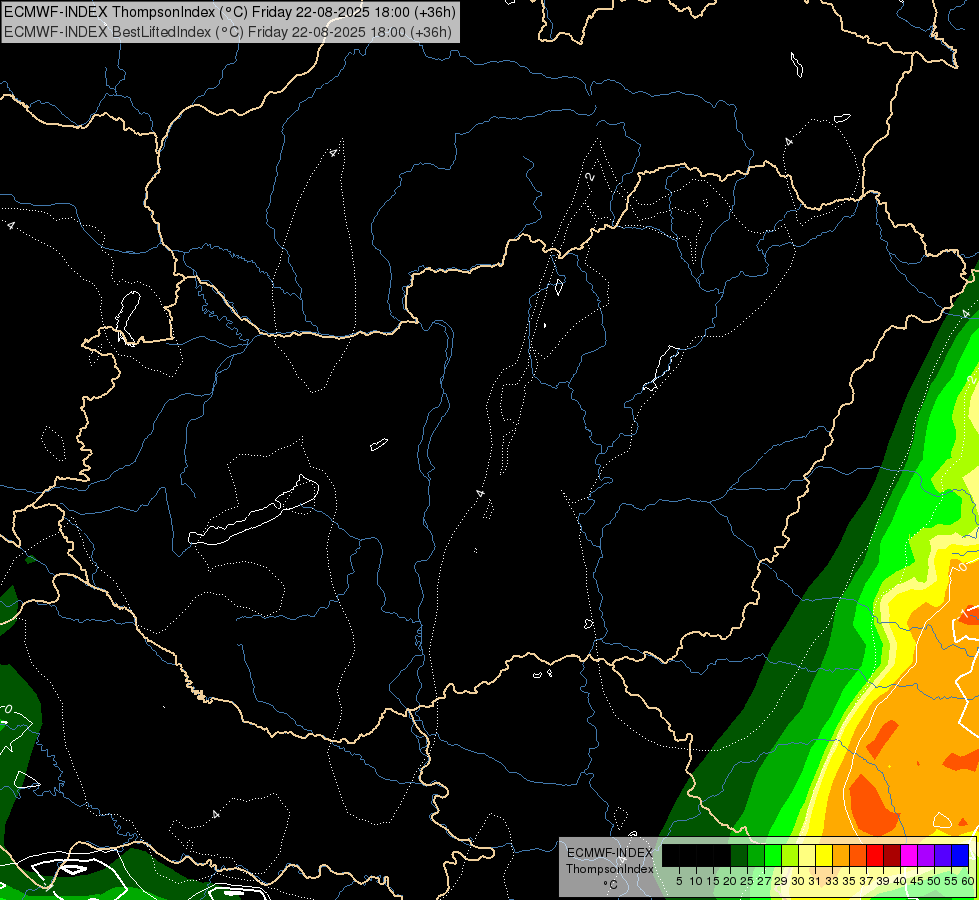
Task: Pick the lime 29–30 legend swatch
Action: pyautogui.click(x=790, y=856)
